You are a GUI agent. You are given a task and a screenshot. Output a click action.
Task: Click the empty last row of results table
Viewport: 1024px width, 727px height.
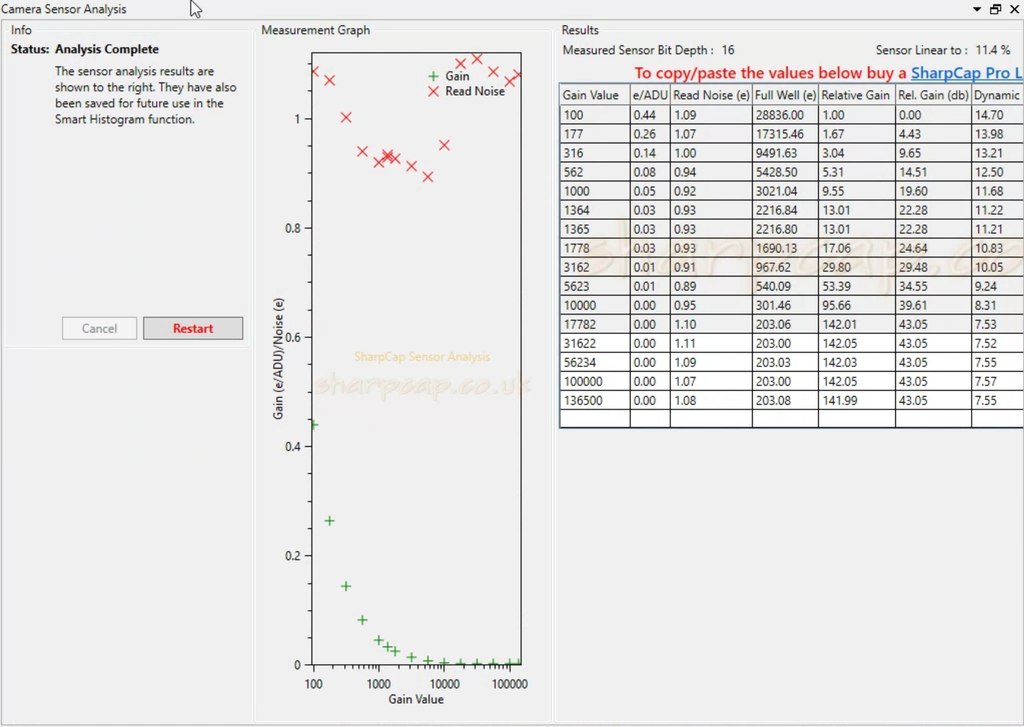coord(791,419)
